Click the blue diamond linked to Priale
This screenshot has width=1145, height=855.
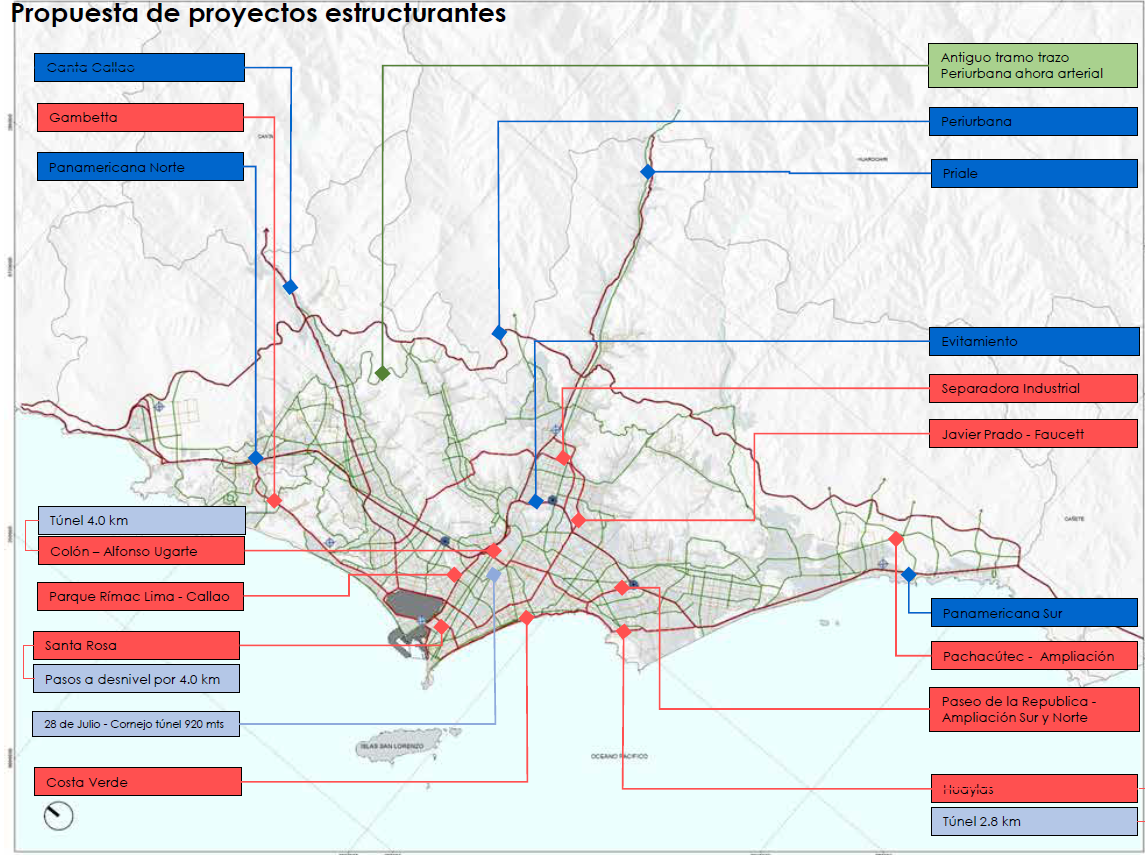click(647, 172)
